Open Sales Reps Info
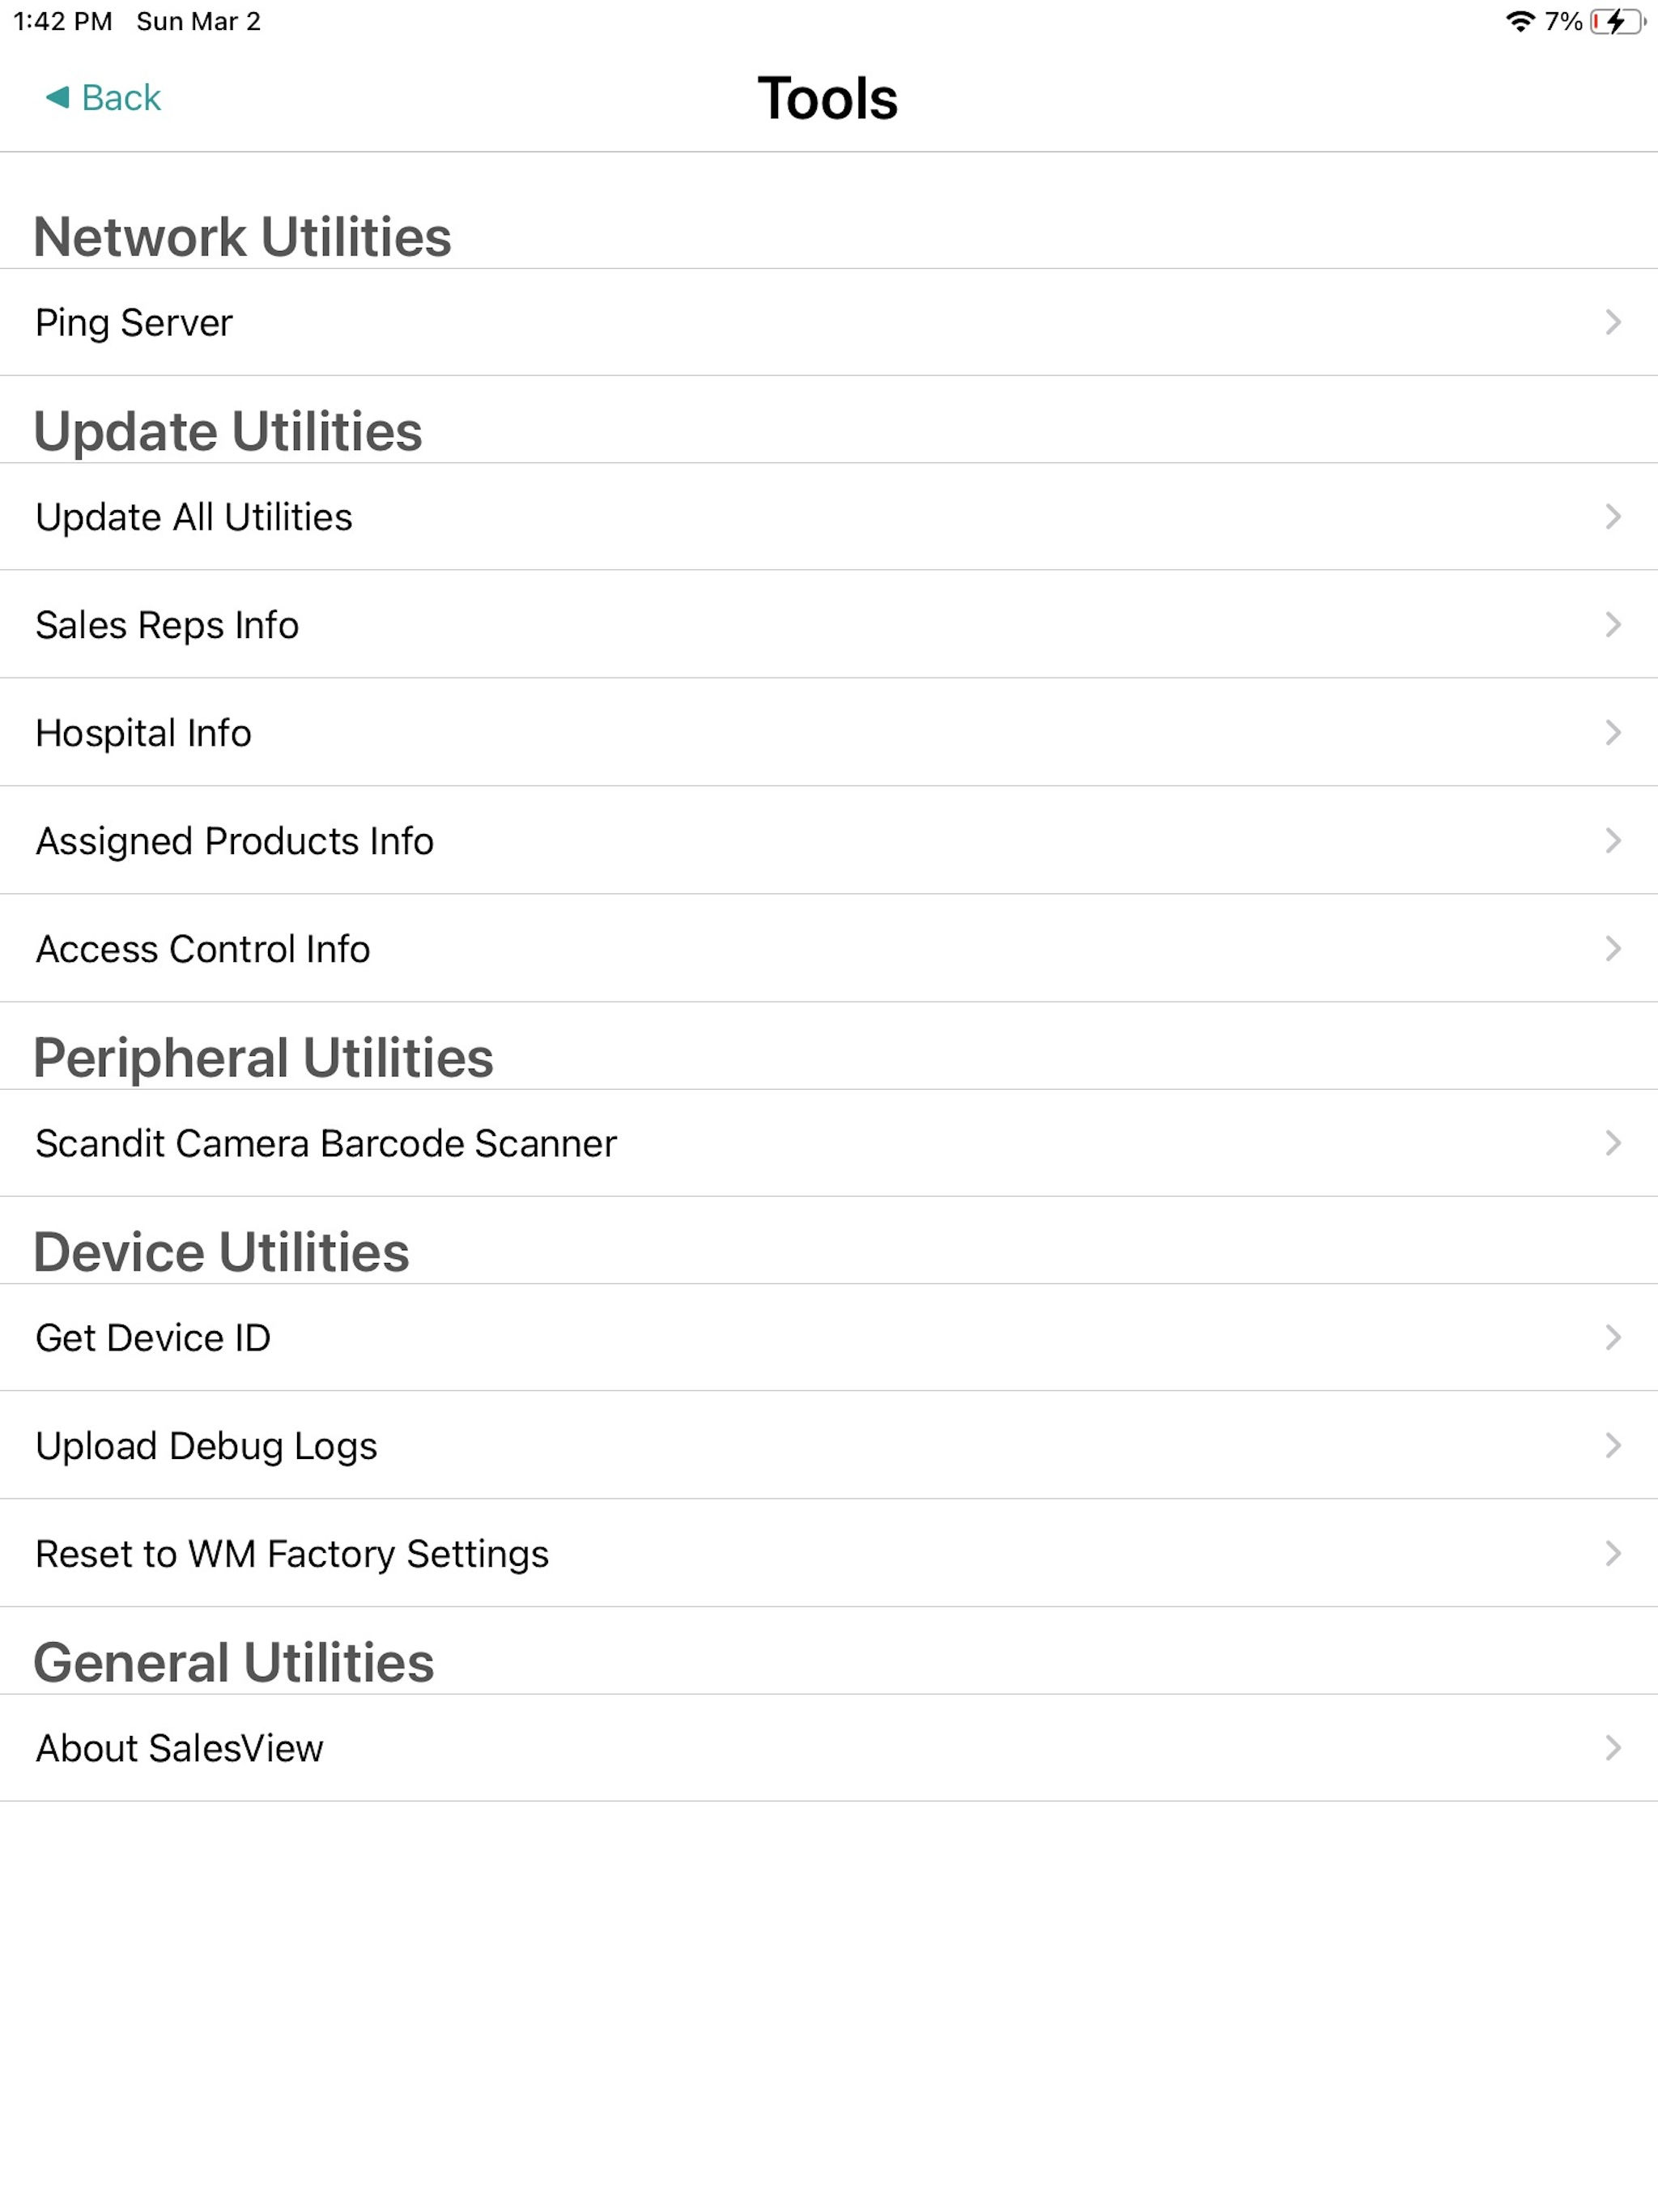 coord(829,625)
